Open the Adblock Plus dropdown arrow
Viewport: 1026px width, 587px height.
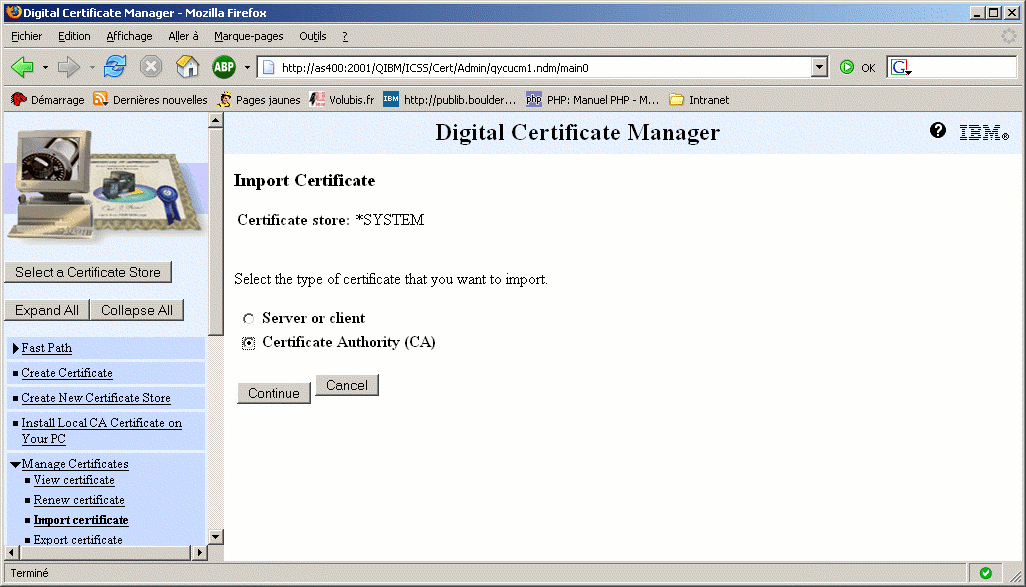pyautogui.click(x=247, y=67)
